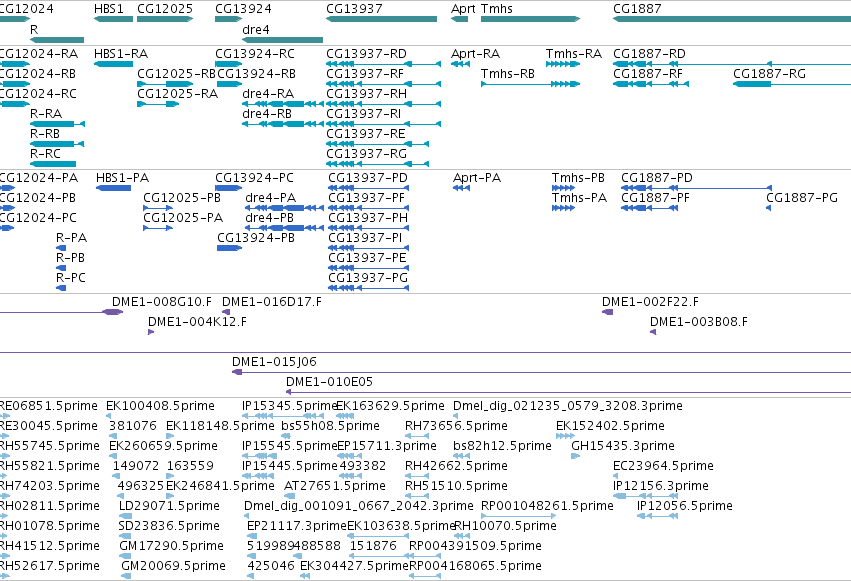Click the CG13924-RC transcript label
Screen dimensions: 851x581
[x=255, y=54]
